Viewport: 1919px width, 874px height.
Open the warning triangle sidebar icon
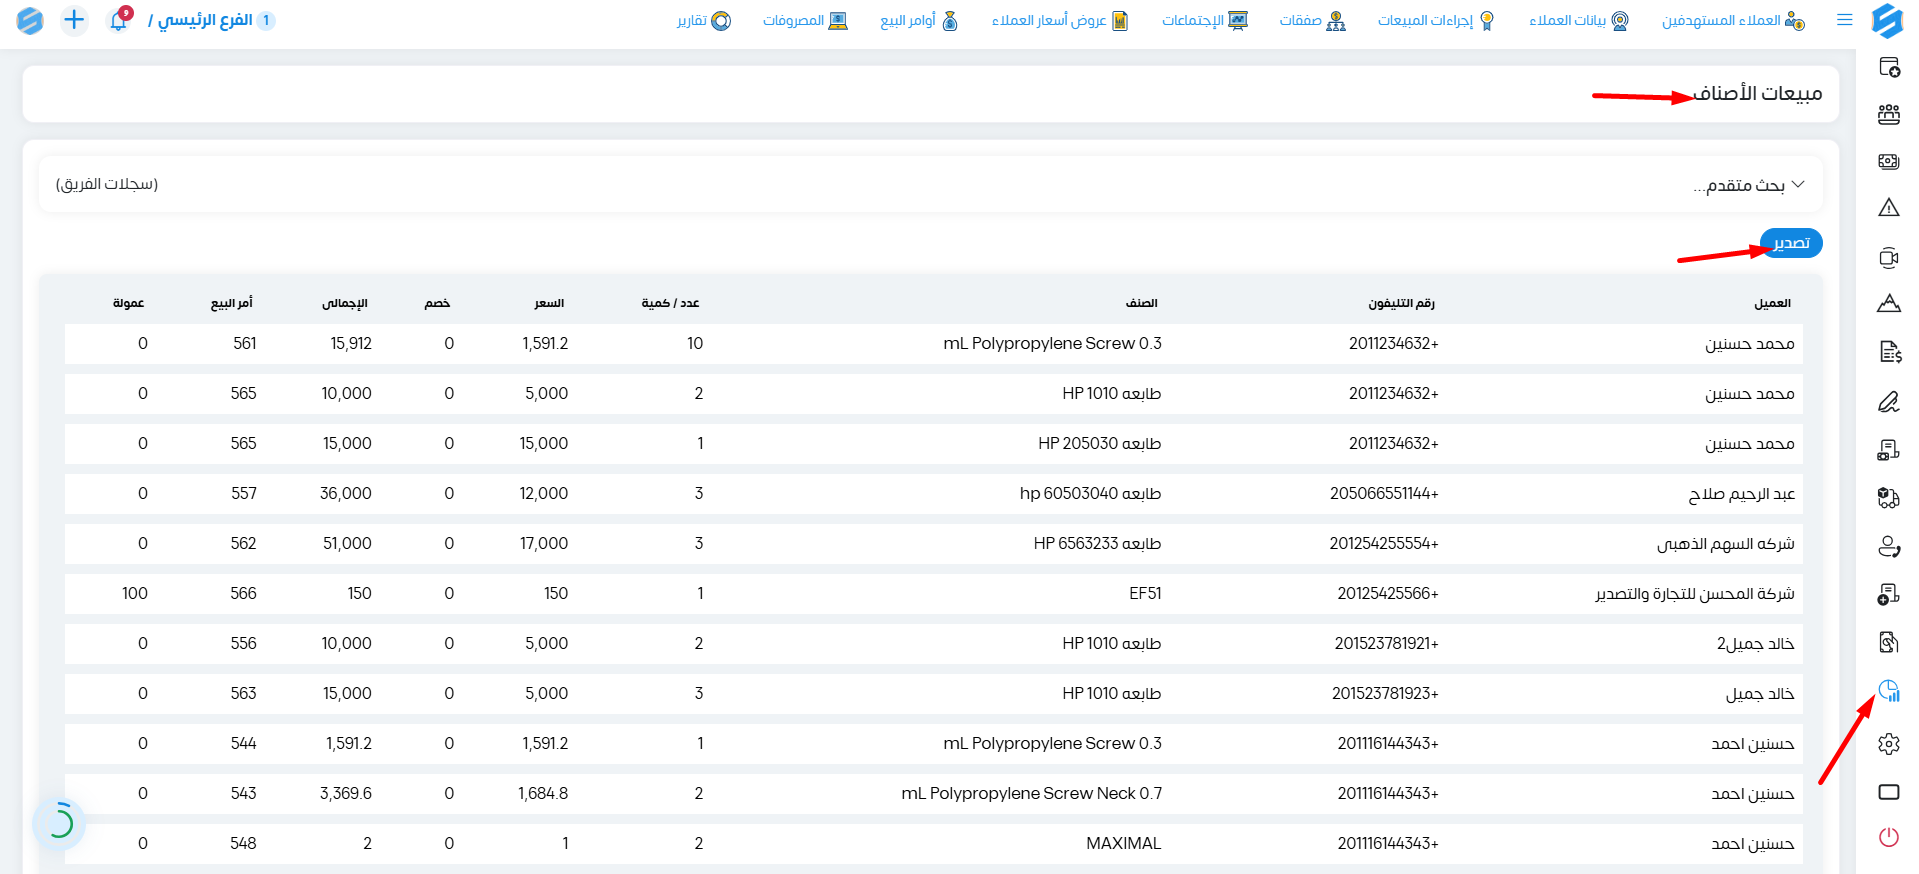(1889, 208)
